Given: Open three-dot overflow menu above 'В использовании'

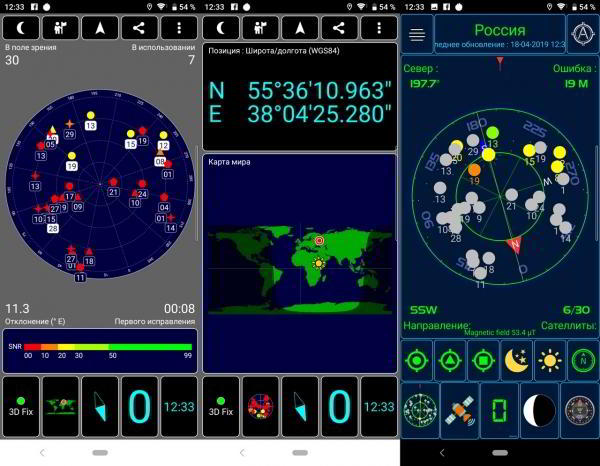Looking at the screenshot, I should 178,29.
